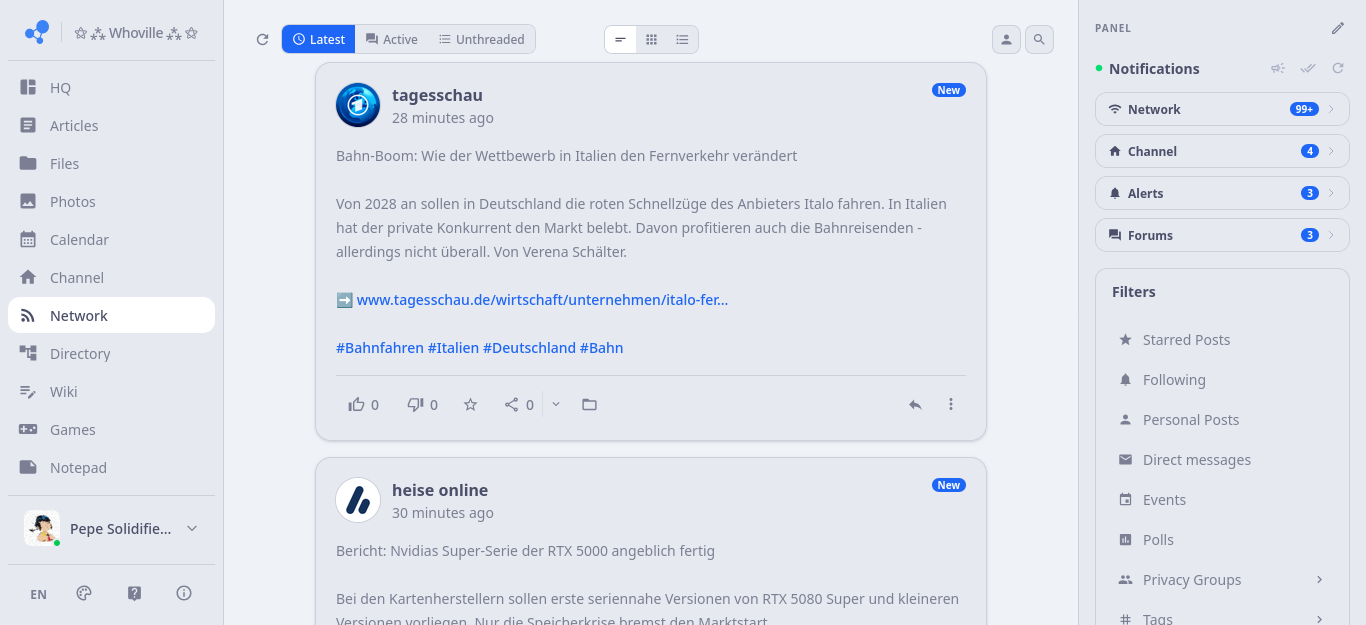Star the tagesschau post

471,405
